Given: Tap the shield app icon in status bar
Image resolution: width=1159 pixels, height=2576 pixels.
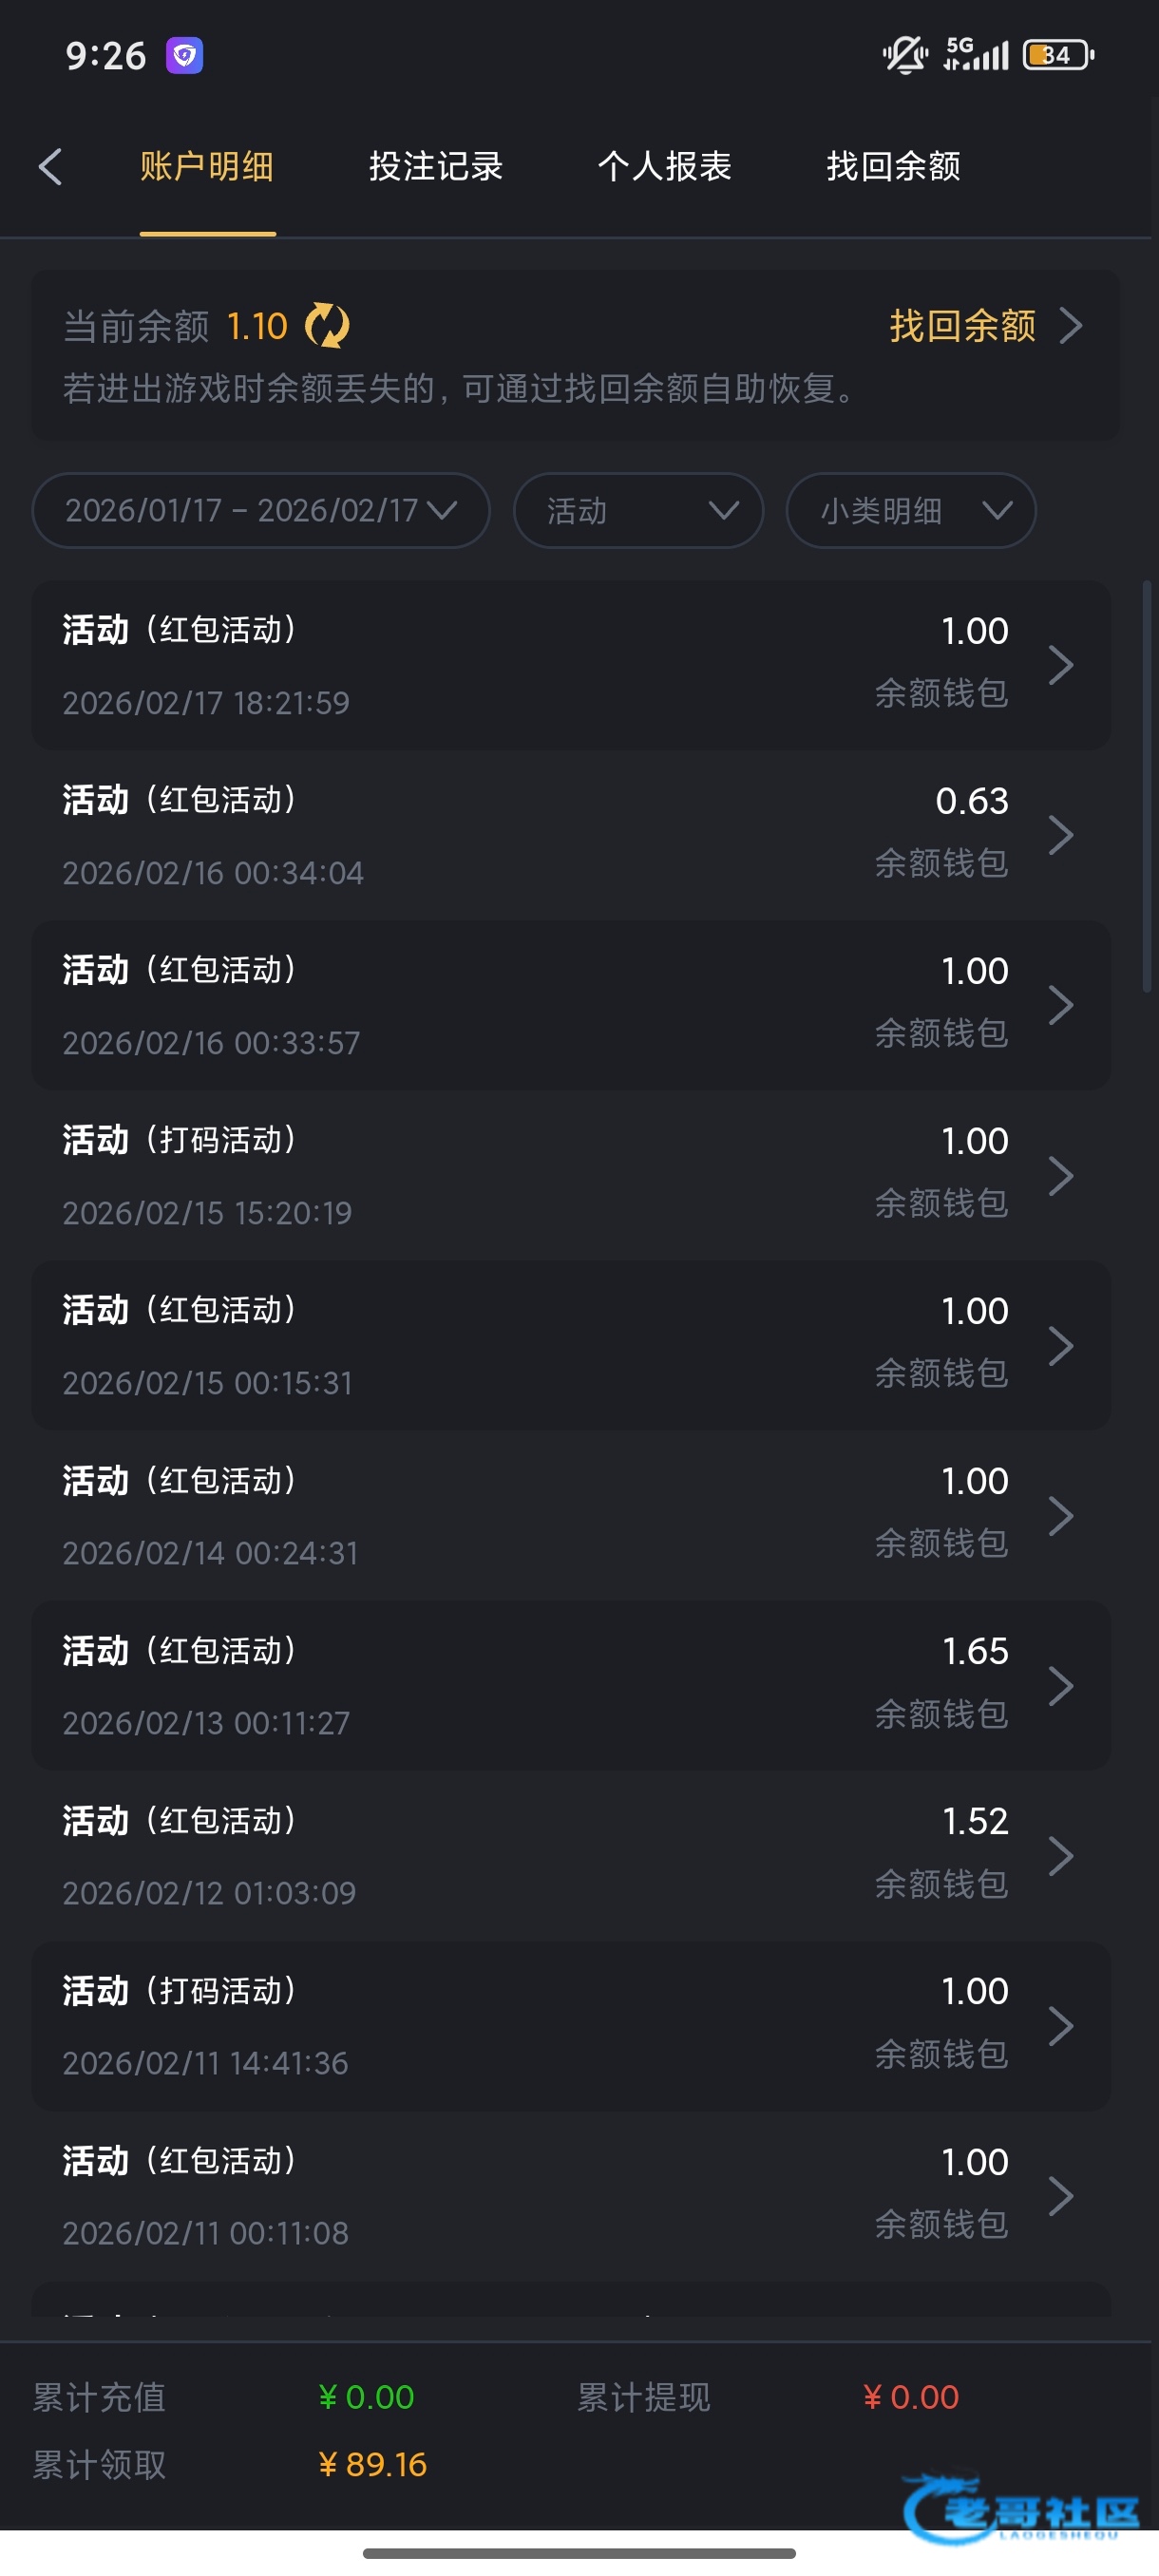Looking at the screenshot, I should 185,55.
